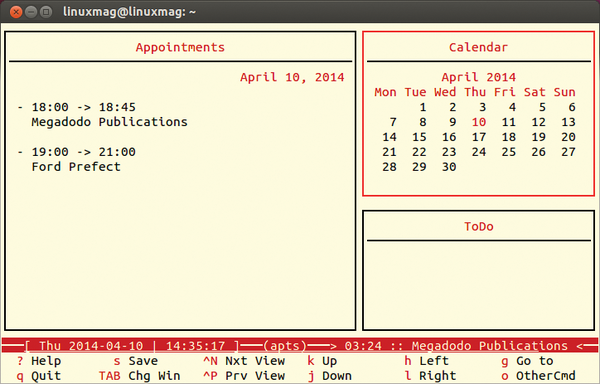Select day 19 in the calendar
Viewport: 600px width, 384px height.
[538, 137]
